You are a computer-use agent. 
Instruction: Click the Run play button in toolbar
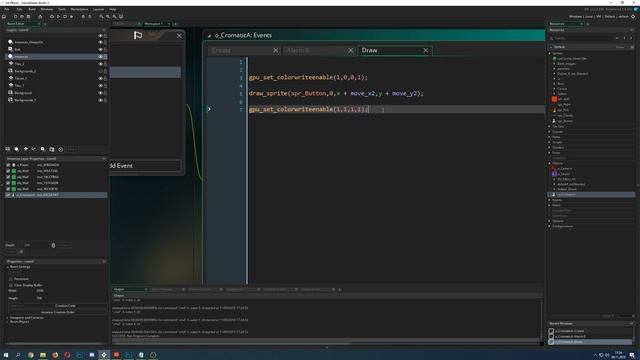click(x=58, y=17)
